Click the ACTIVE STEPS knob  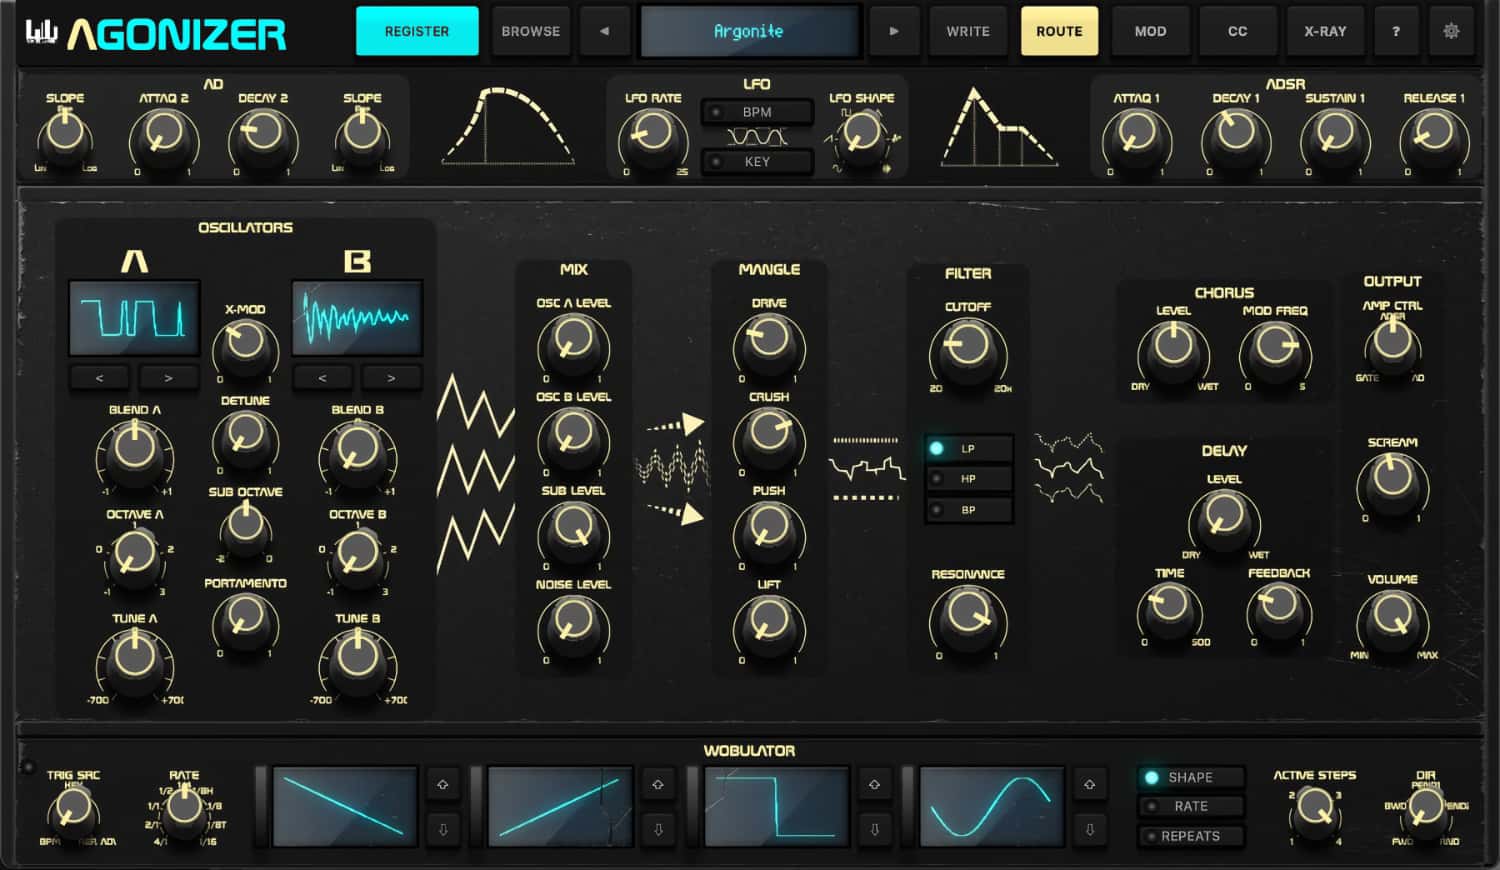pyautogui.click(x=1314, y=810)
